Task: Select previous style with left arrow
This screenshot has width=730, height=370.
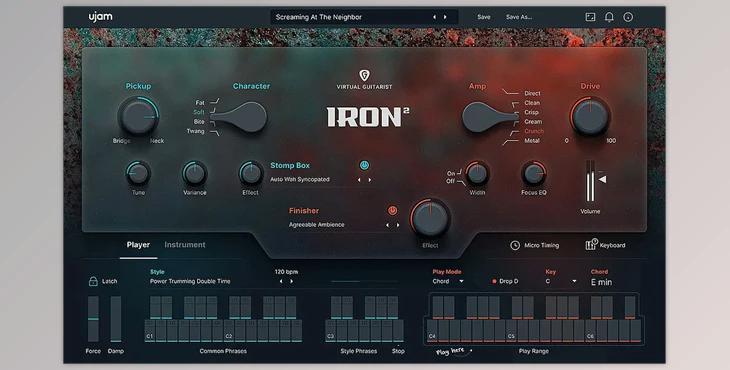Action: point(281,282)
